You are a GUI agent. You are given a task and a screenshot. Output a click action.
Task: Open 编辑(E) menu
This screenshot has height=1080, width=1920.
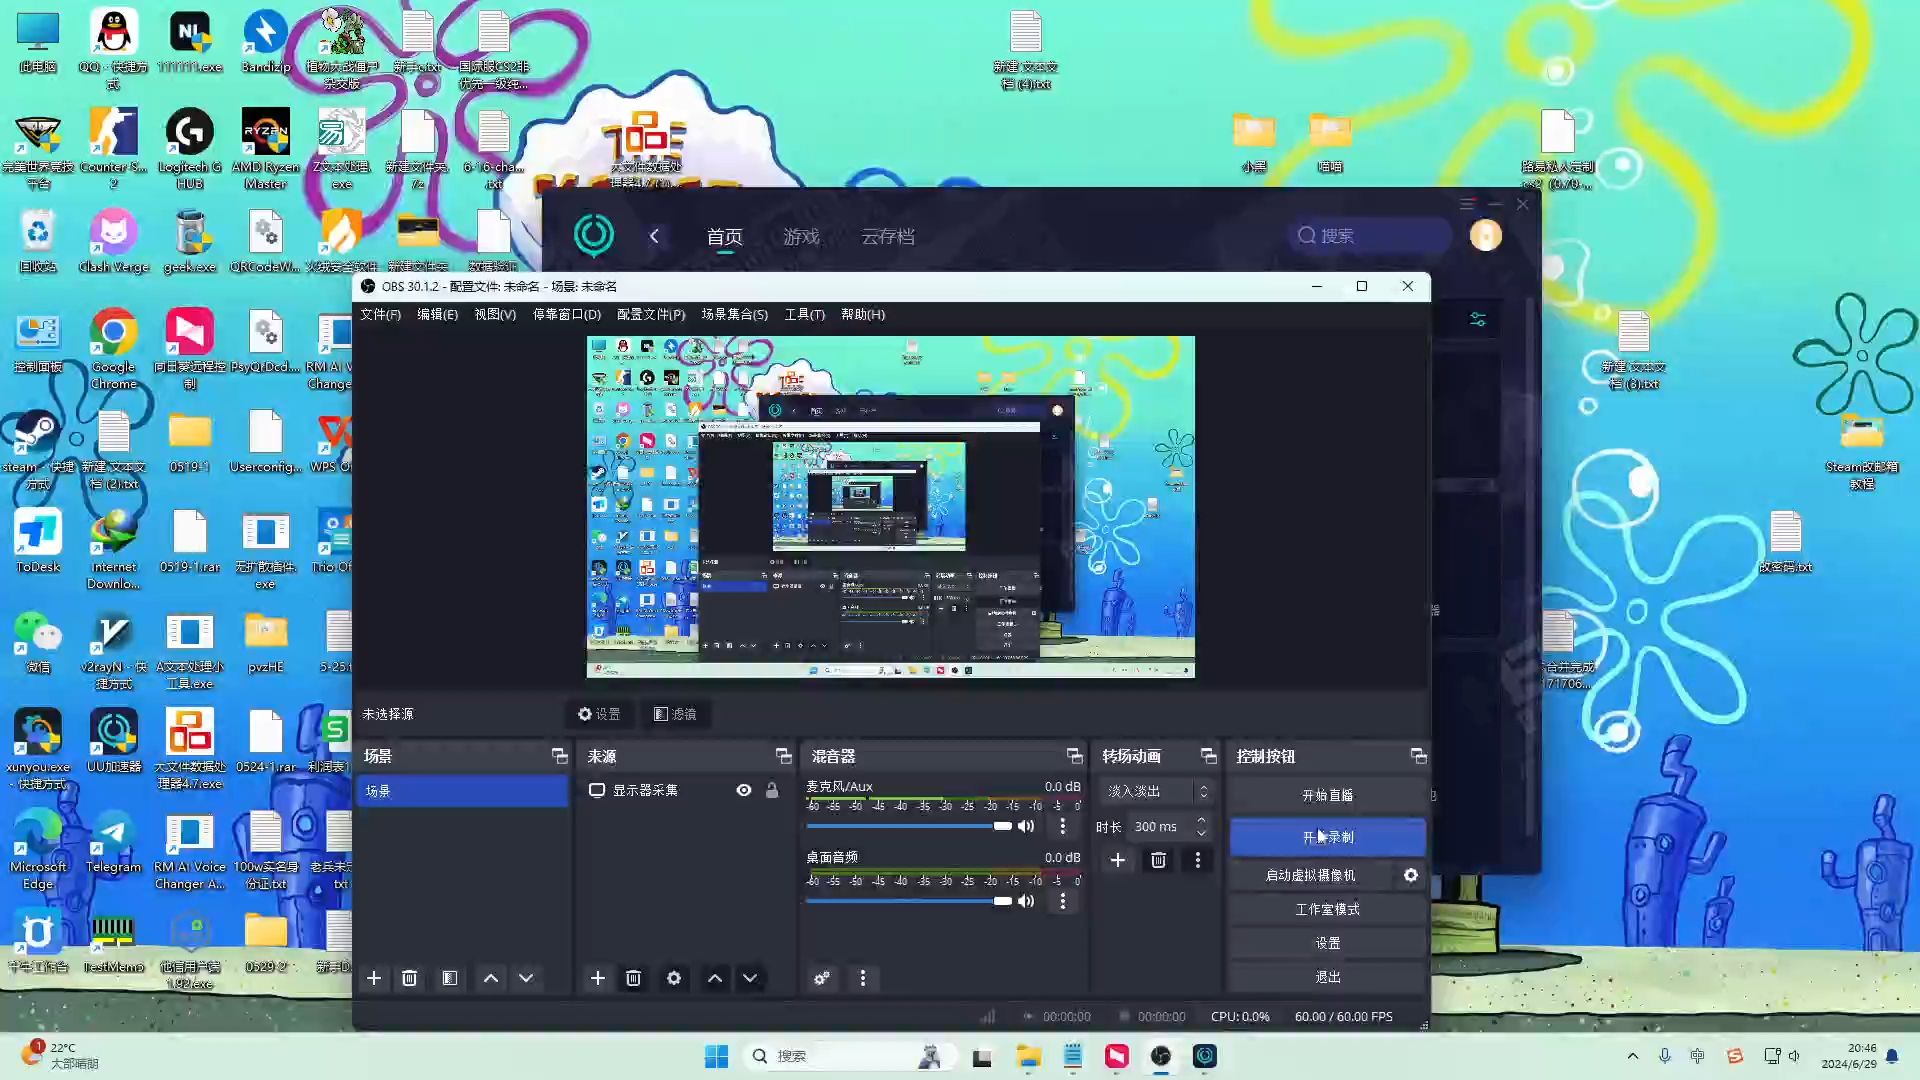(437, 314)
